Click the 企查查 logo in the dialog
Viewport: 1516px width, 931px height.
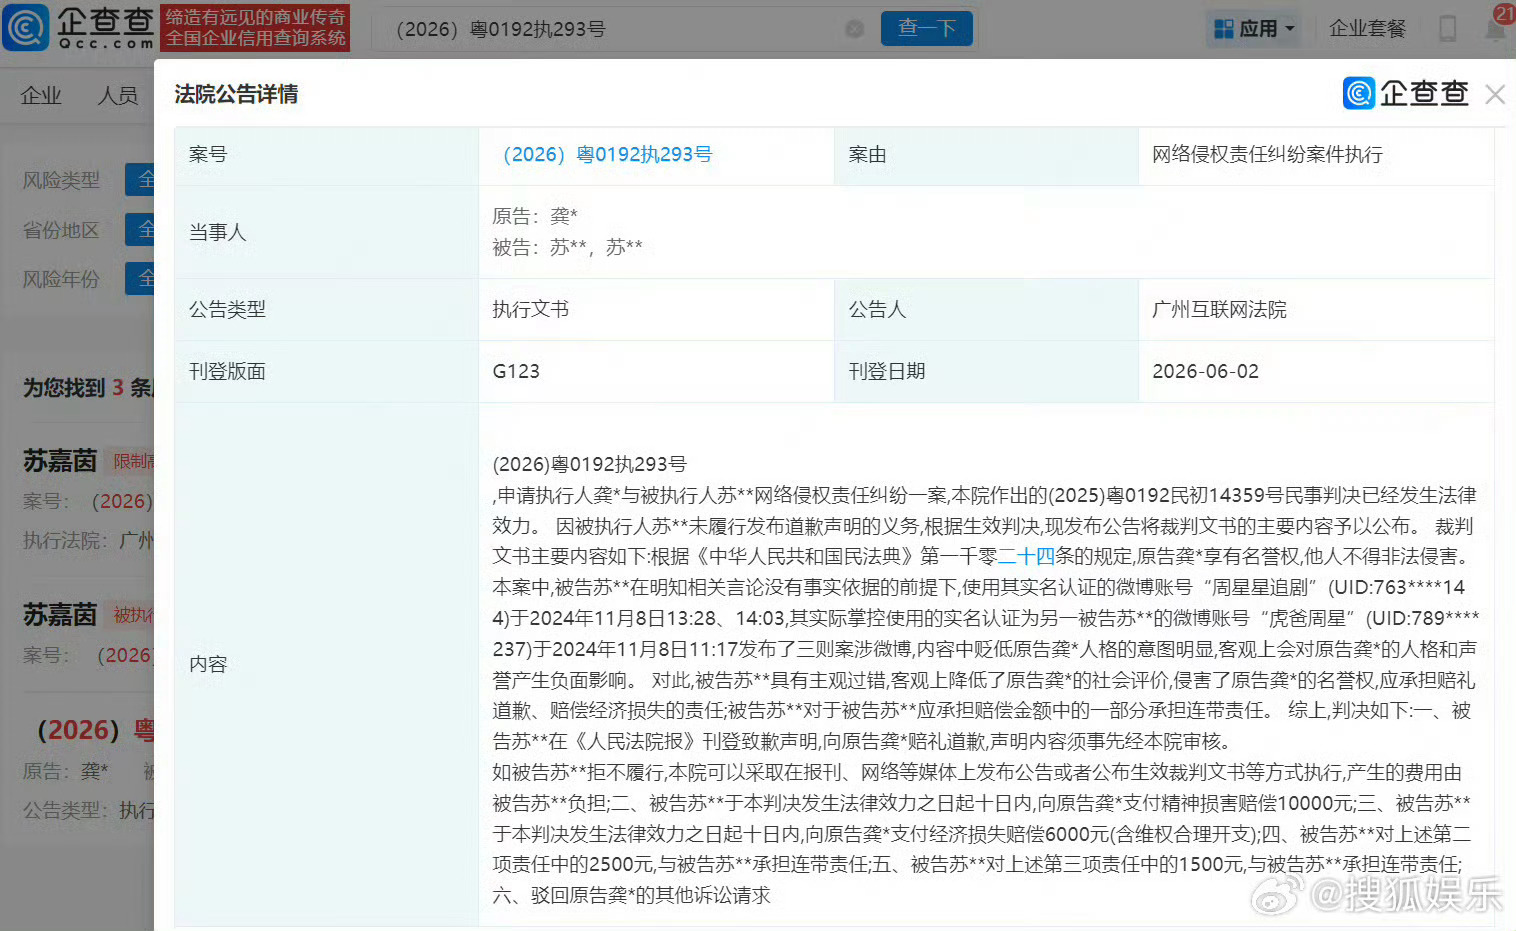pos(1406,93)
